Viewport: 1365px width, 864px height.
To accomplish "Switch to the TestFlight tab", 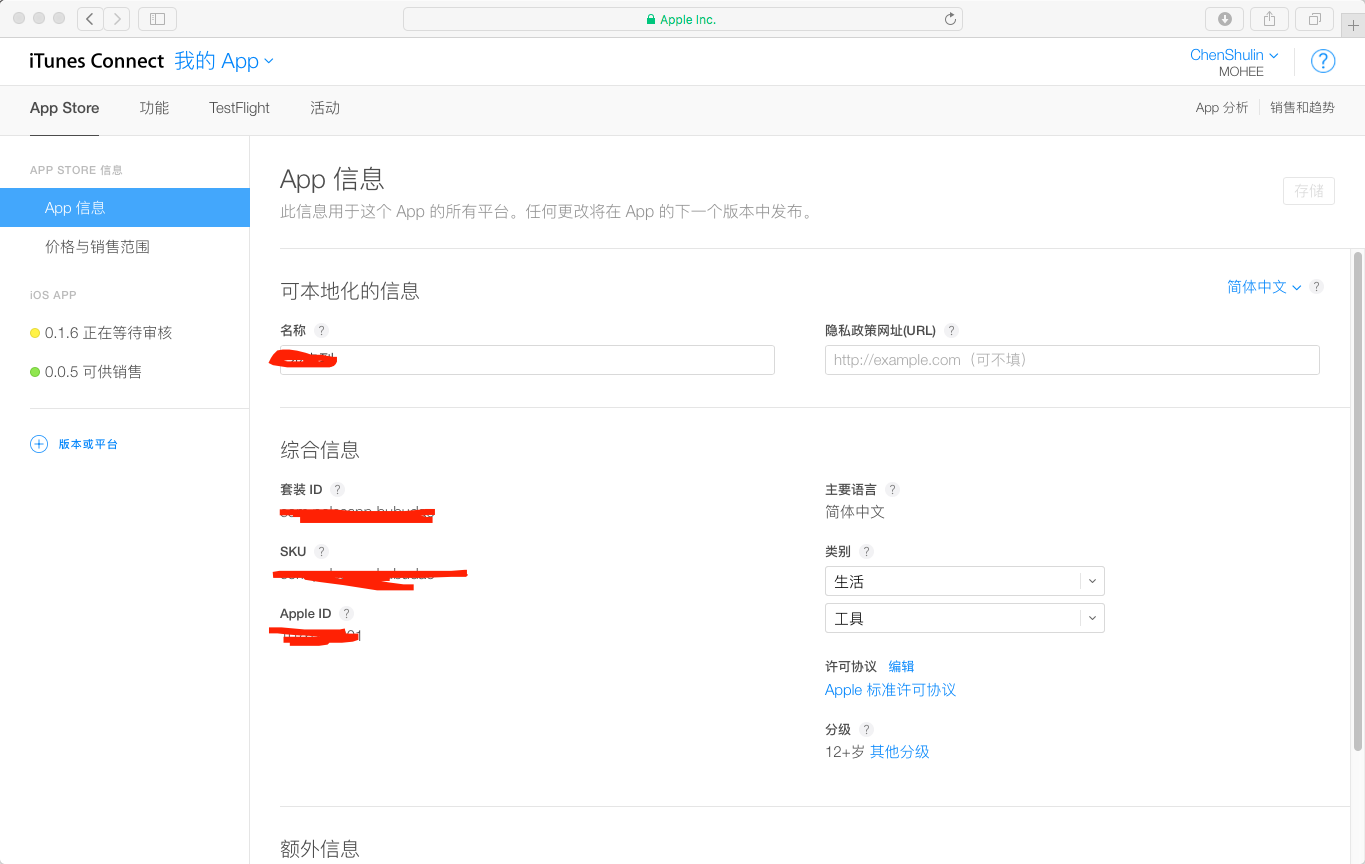I will pyautogui.click(x=239, y=108).
